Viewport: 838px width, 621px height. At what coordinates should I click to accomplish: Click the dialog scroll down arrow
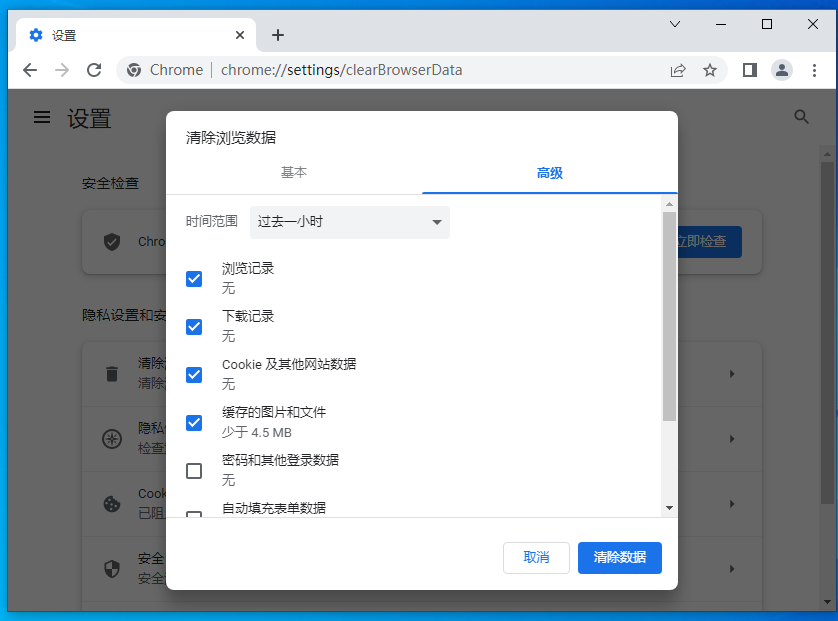669,508
